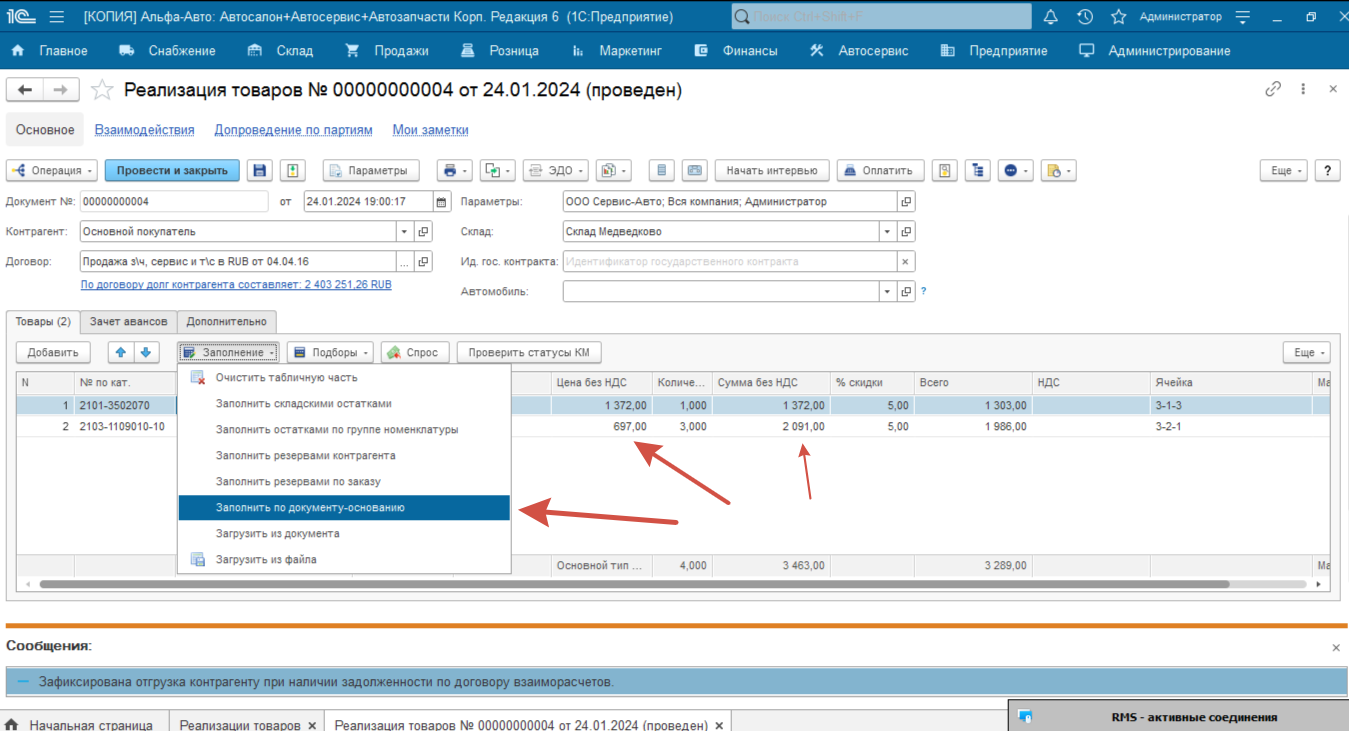Open Договор card with the open icon
Screen dimensions: 1349x731
[x=423, y=262]
